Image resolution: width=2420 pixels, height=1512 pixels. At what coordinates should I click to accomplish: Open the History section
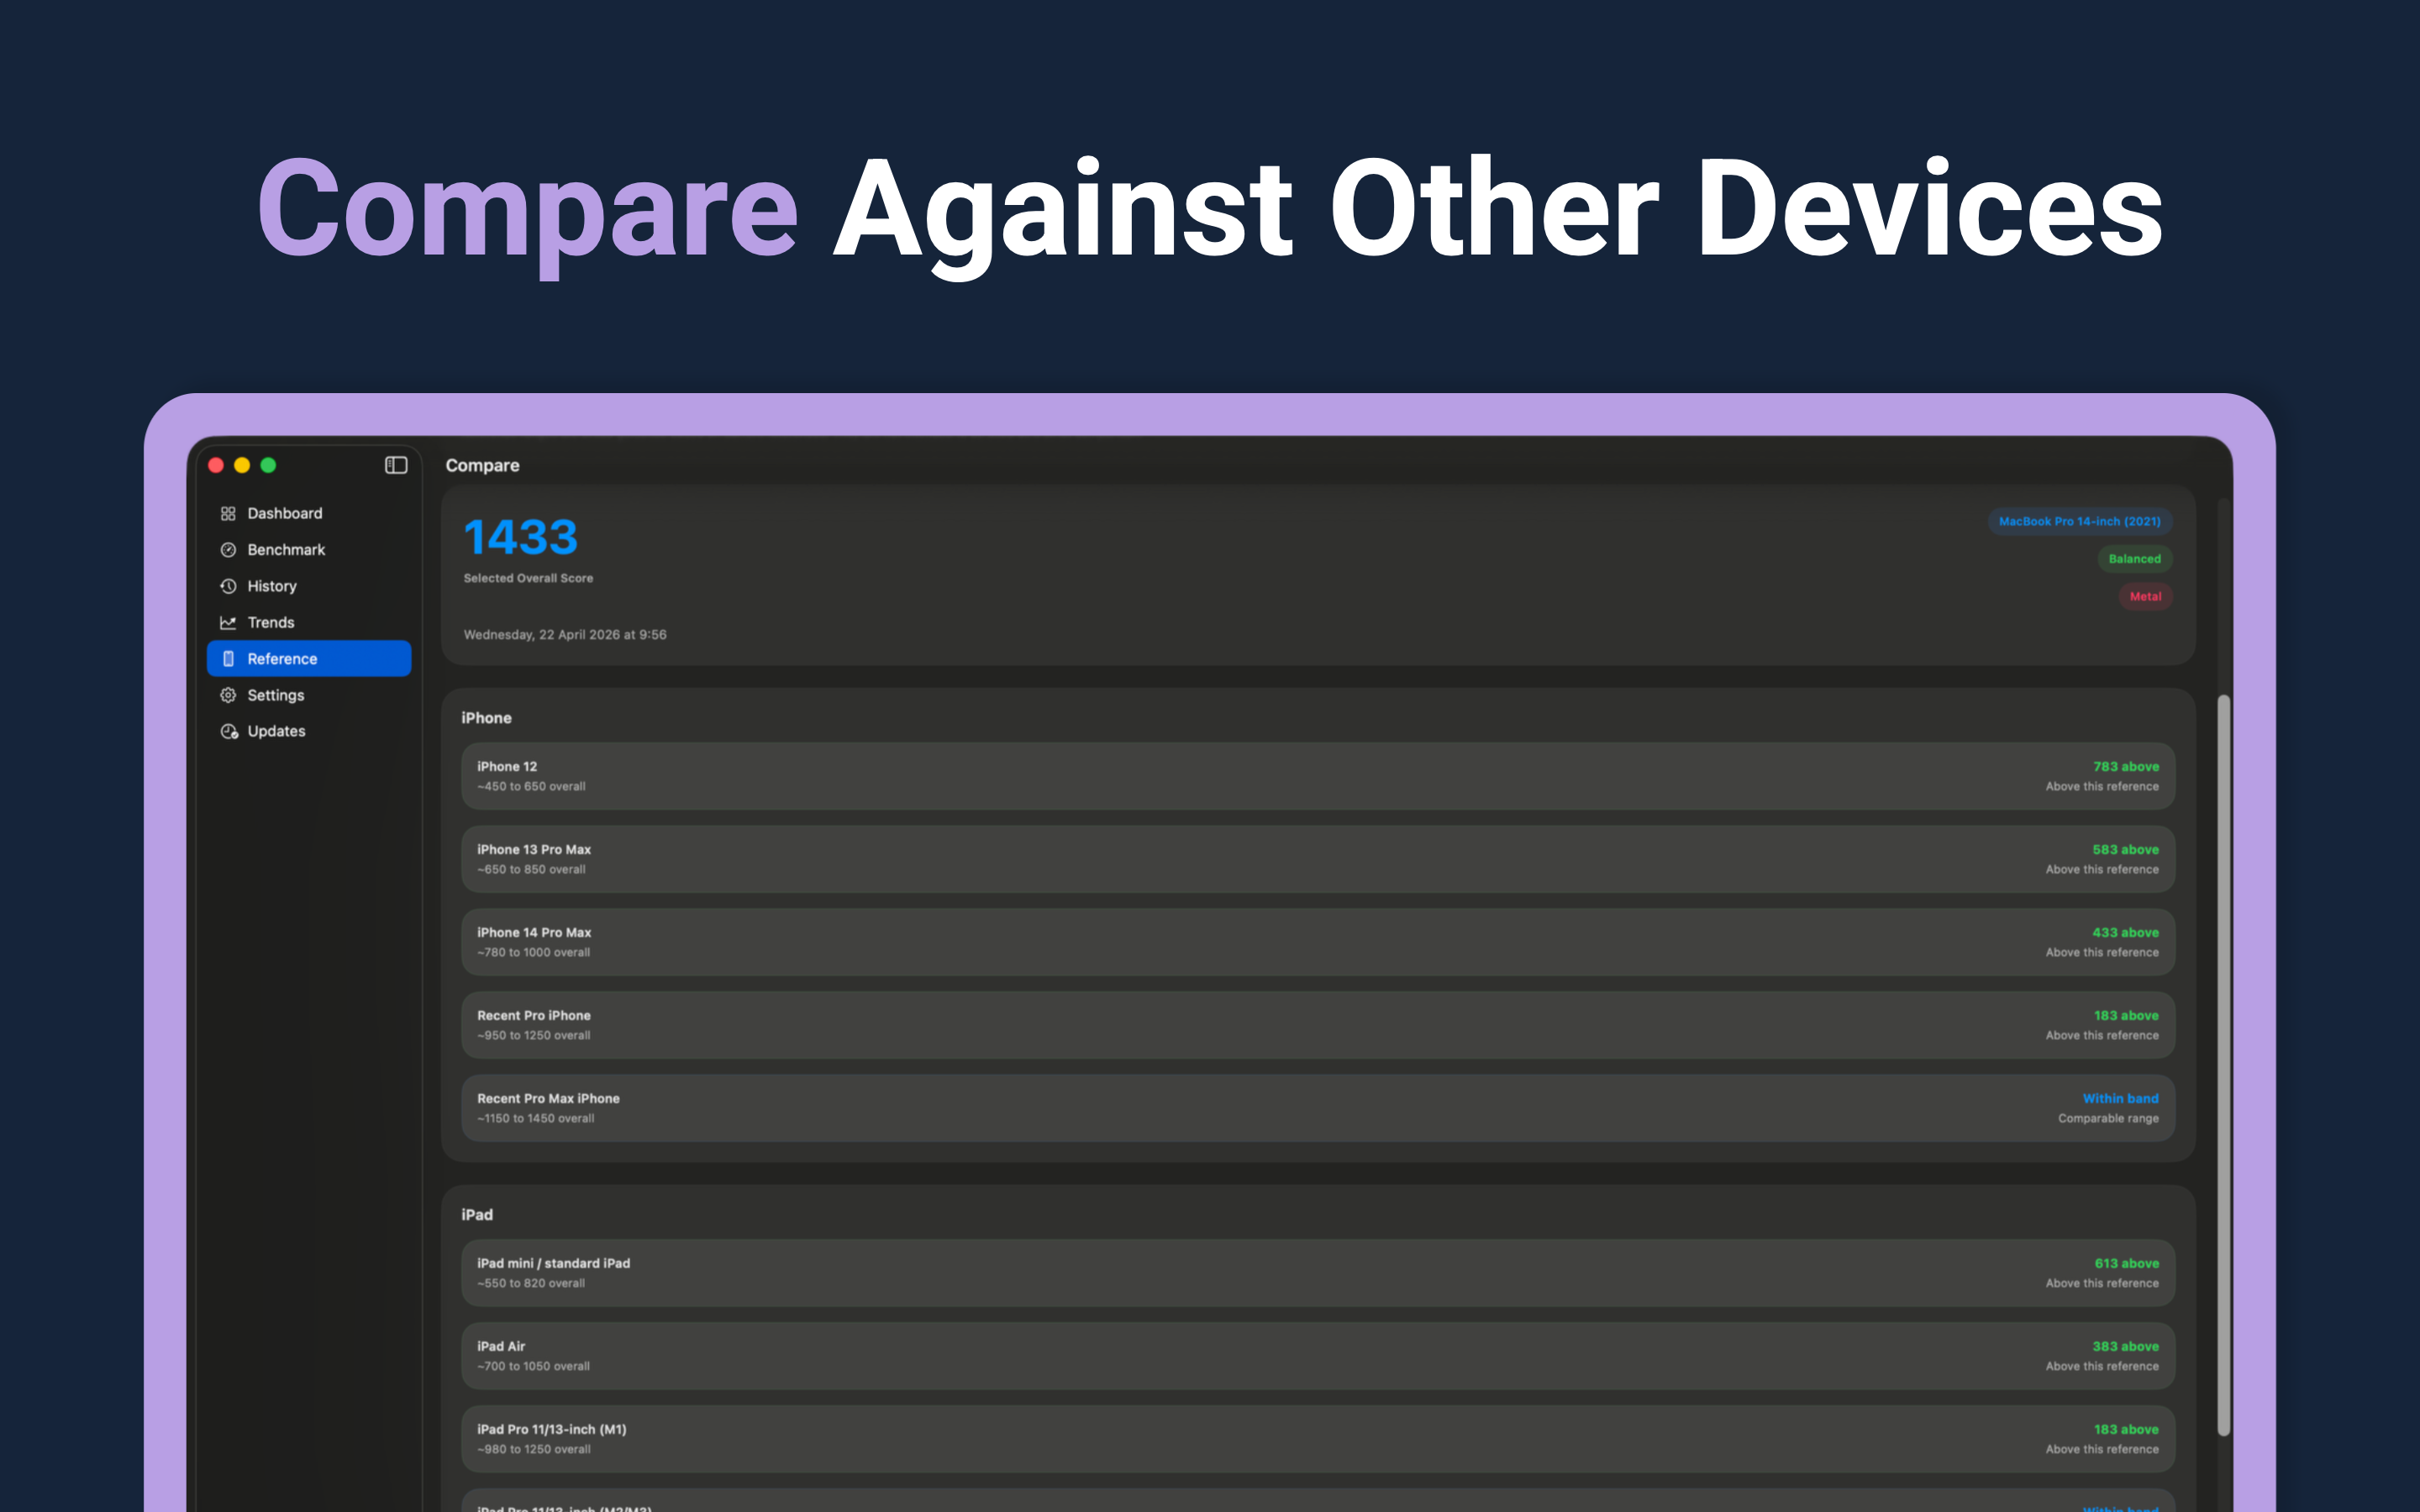pos(309,586)
